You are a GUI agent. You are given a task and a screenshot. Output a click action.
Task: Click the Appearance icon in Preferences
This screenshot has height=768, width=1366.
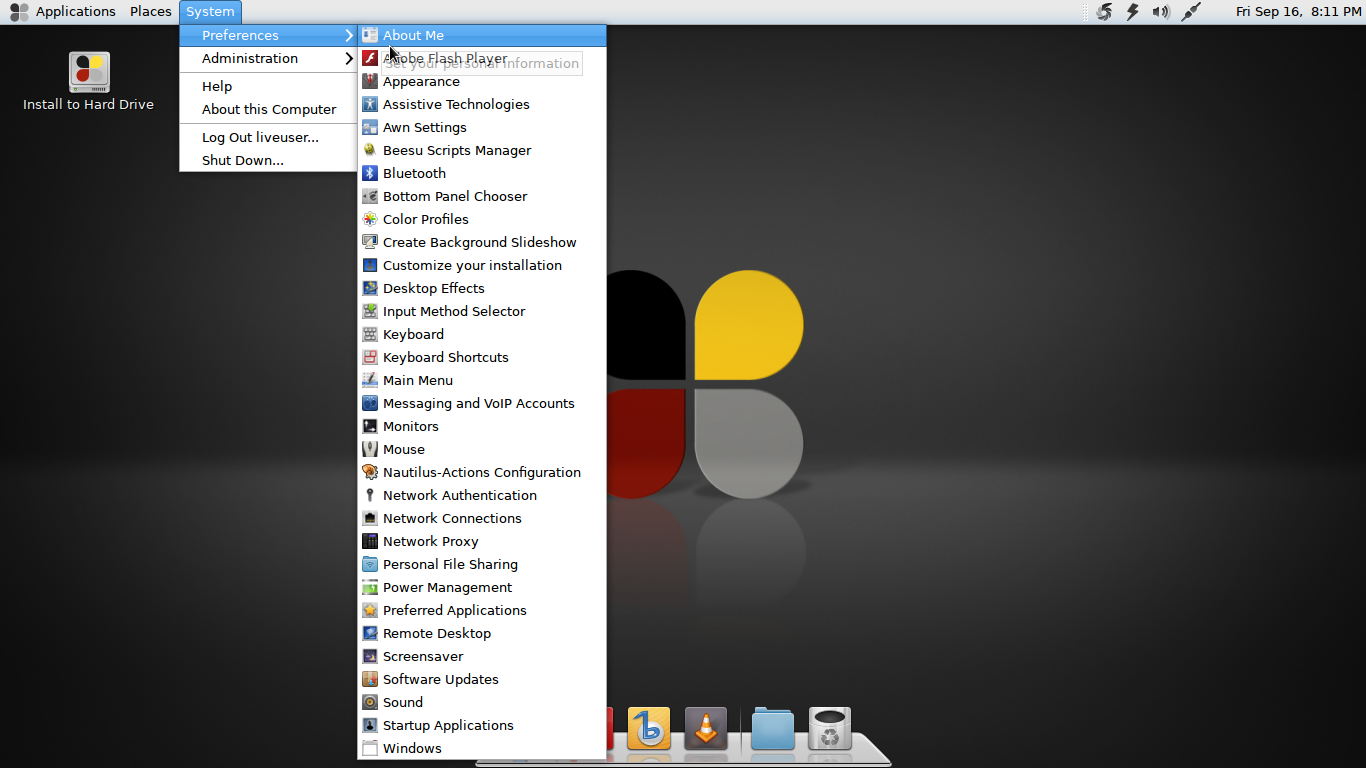(370, 81)
